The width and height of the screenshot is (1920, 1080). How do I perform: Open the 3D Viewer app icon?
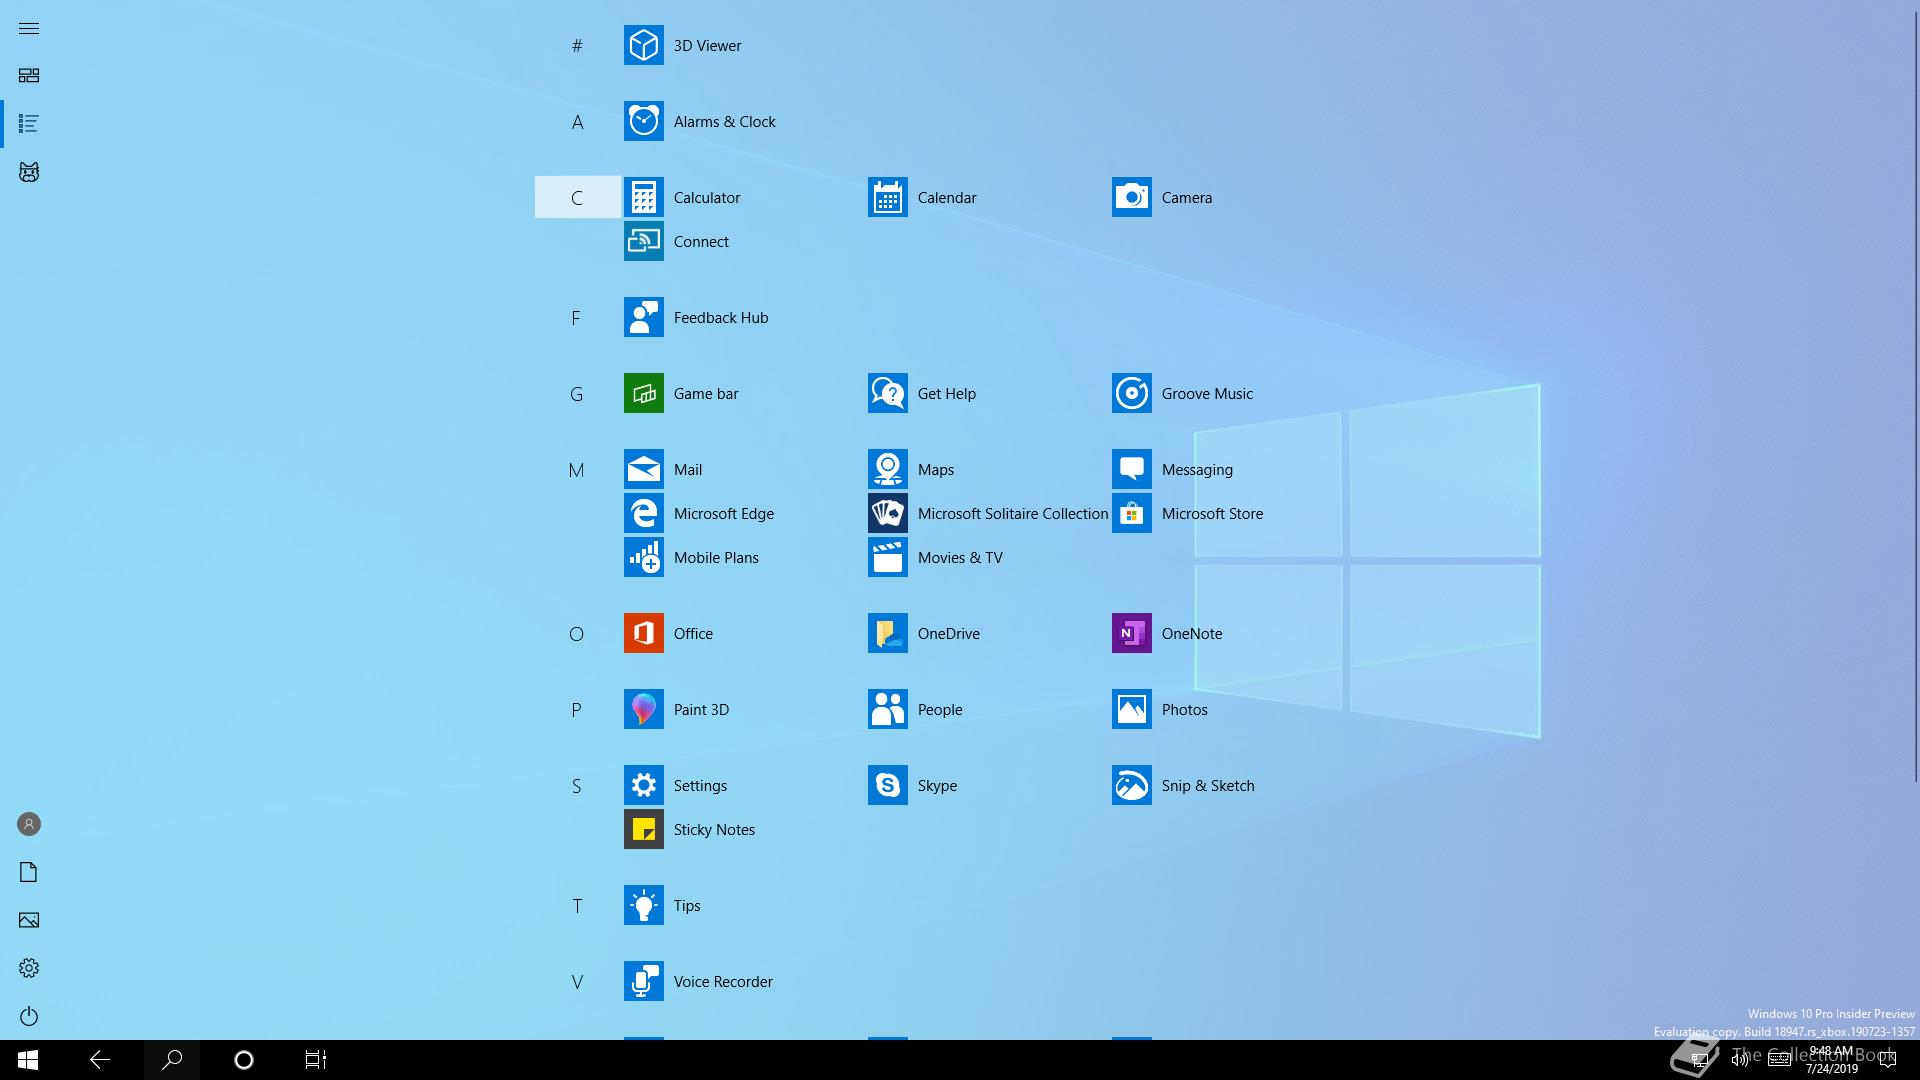(643, 45)
